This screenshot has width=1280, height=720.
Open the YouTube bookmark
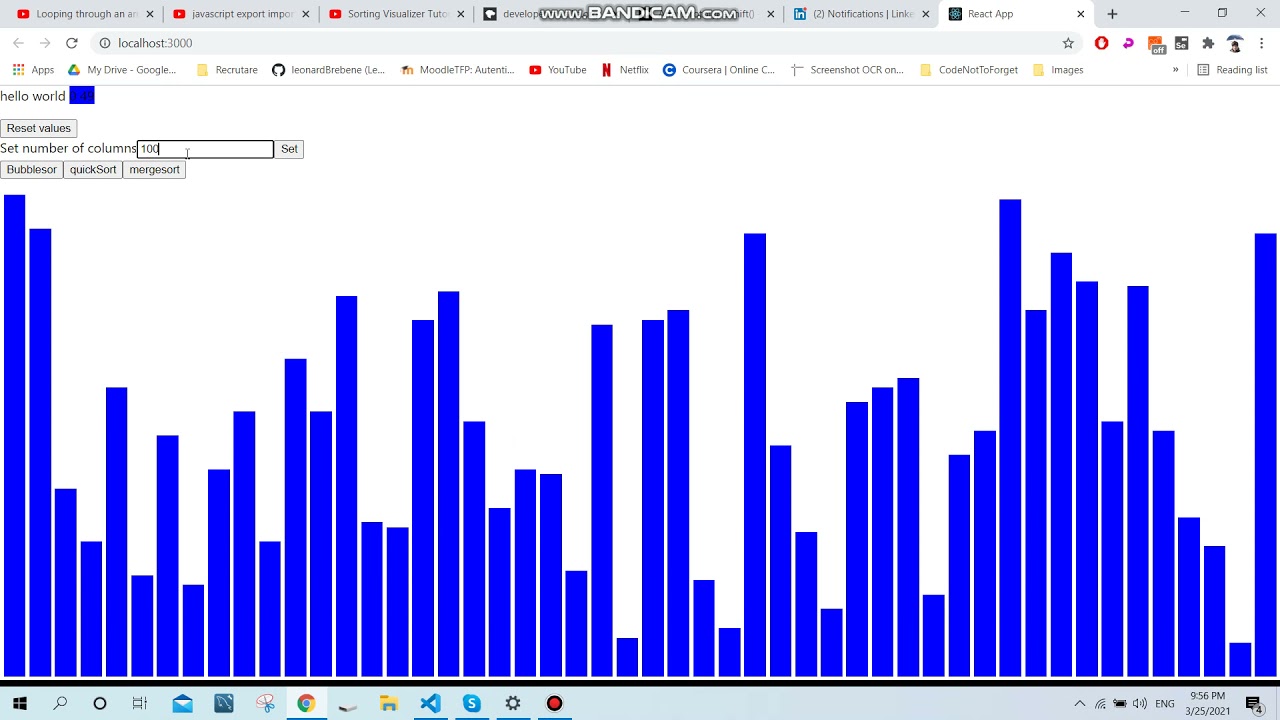tap(557, 70)
